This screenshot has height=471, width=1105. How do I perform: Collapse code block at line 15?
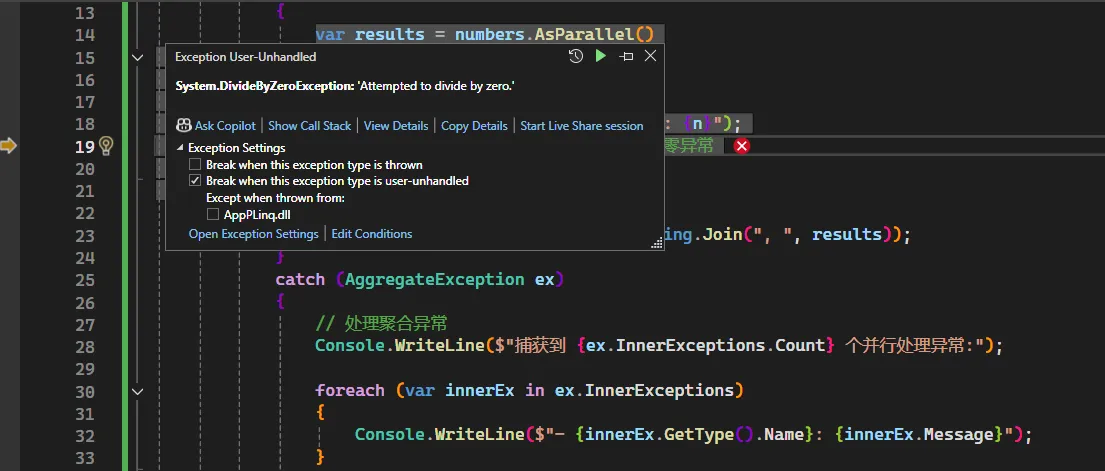coord(137,58)
